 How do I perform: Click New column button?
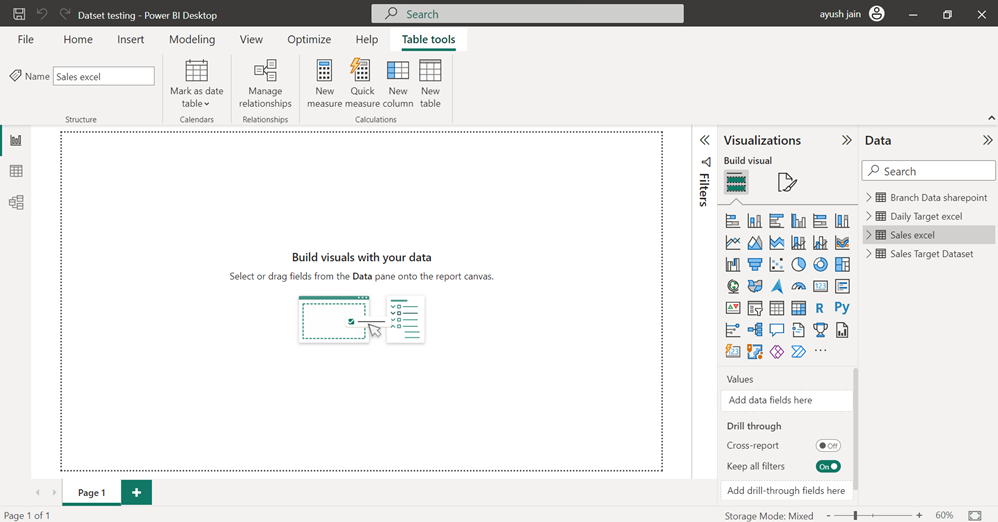coord(398,84)
